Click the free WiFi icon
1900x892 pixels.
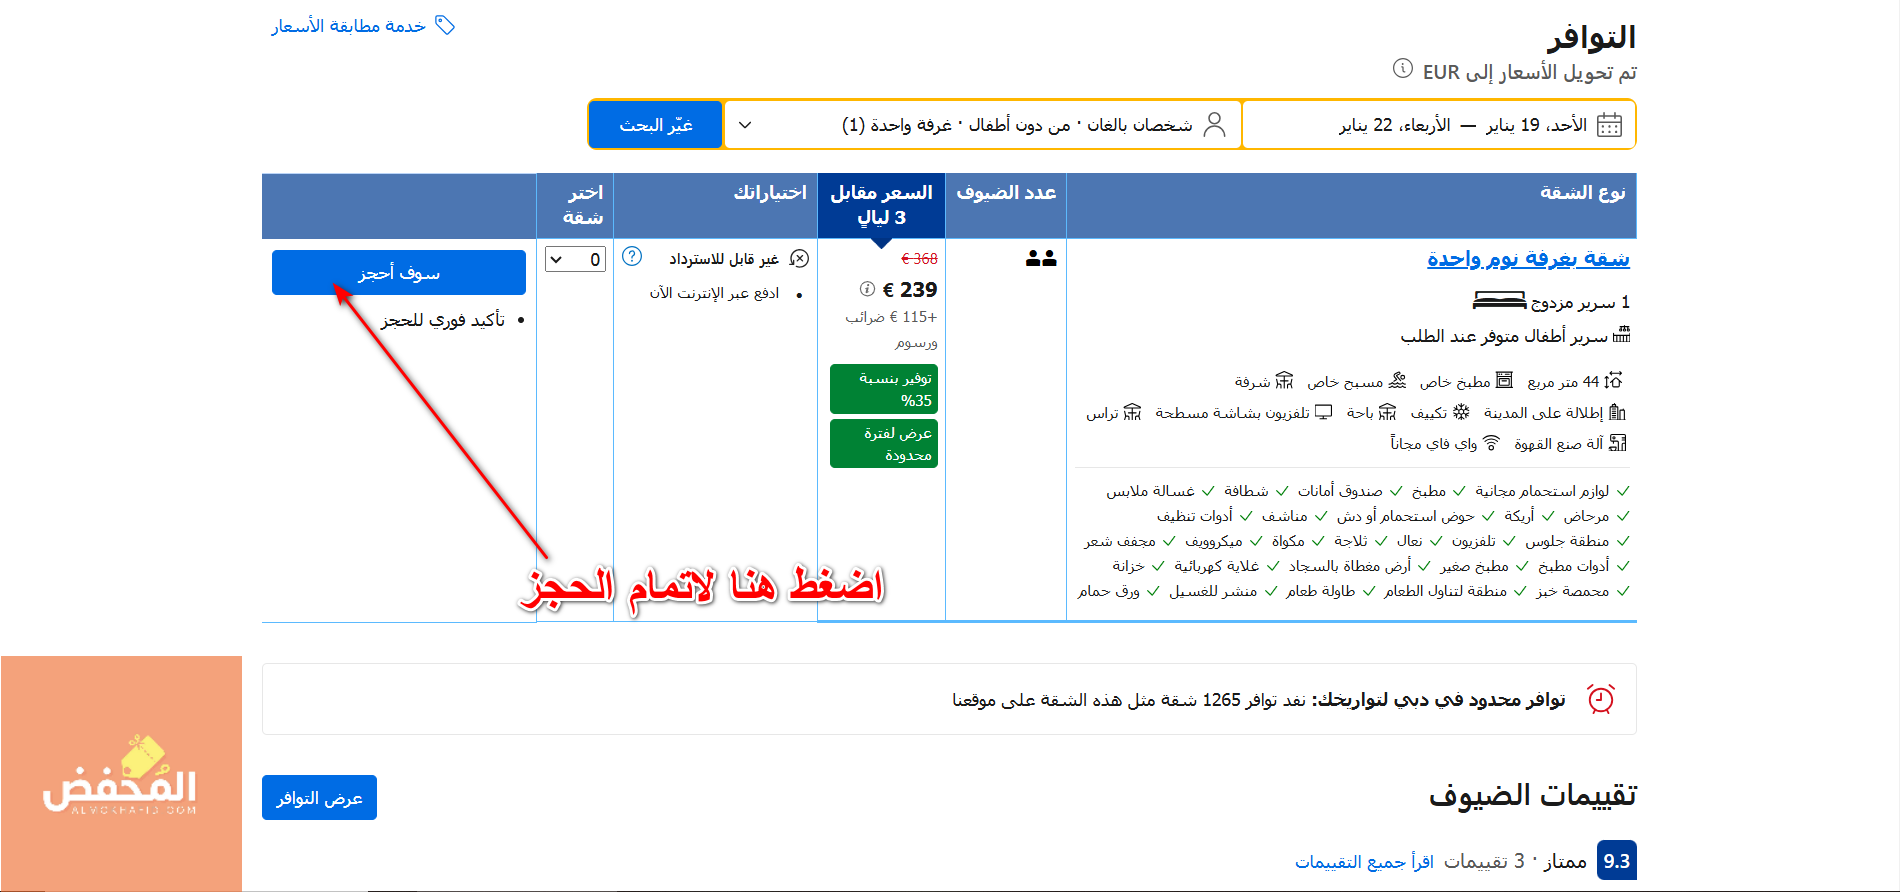click(x=1491, y=443)
